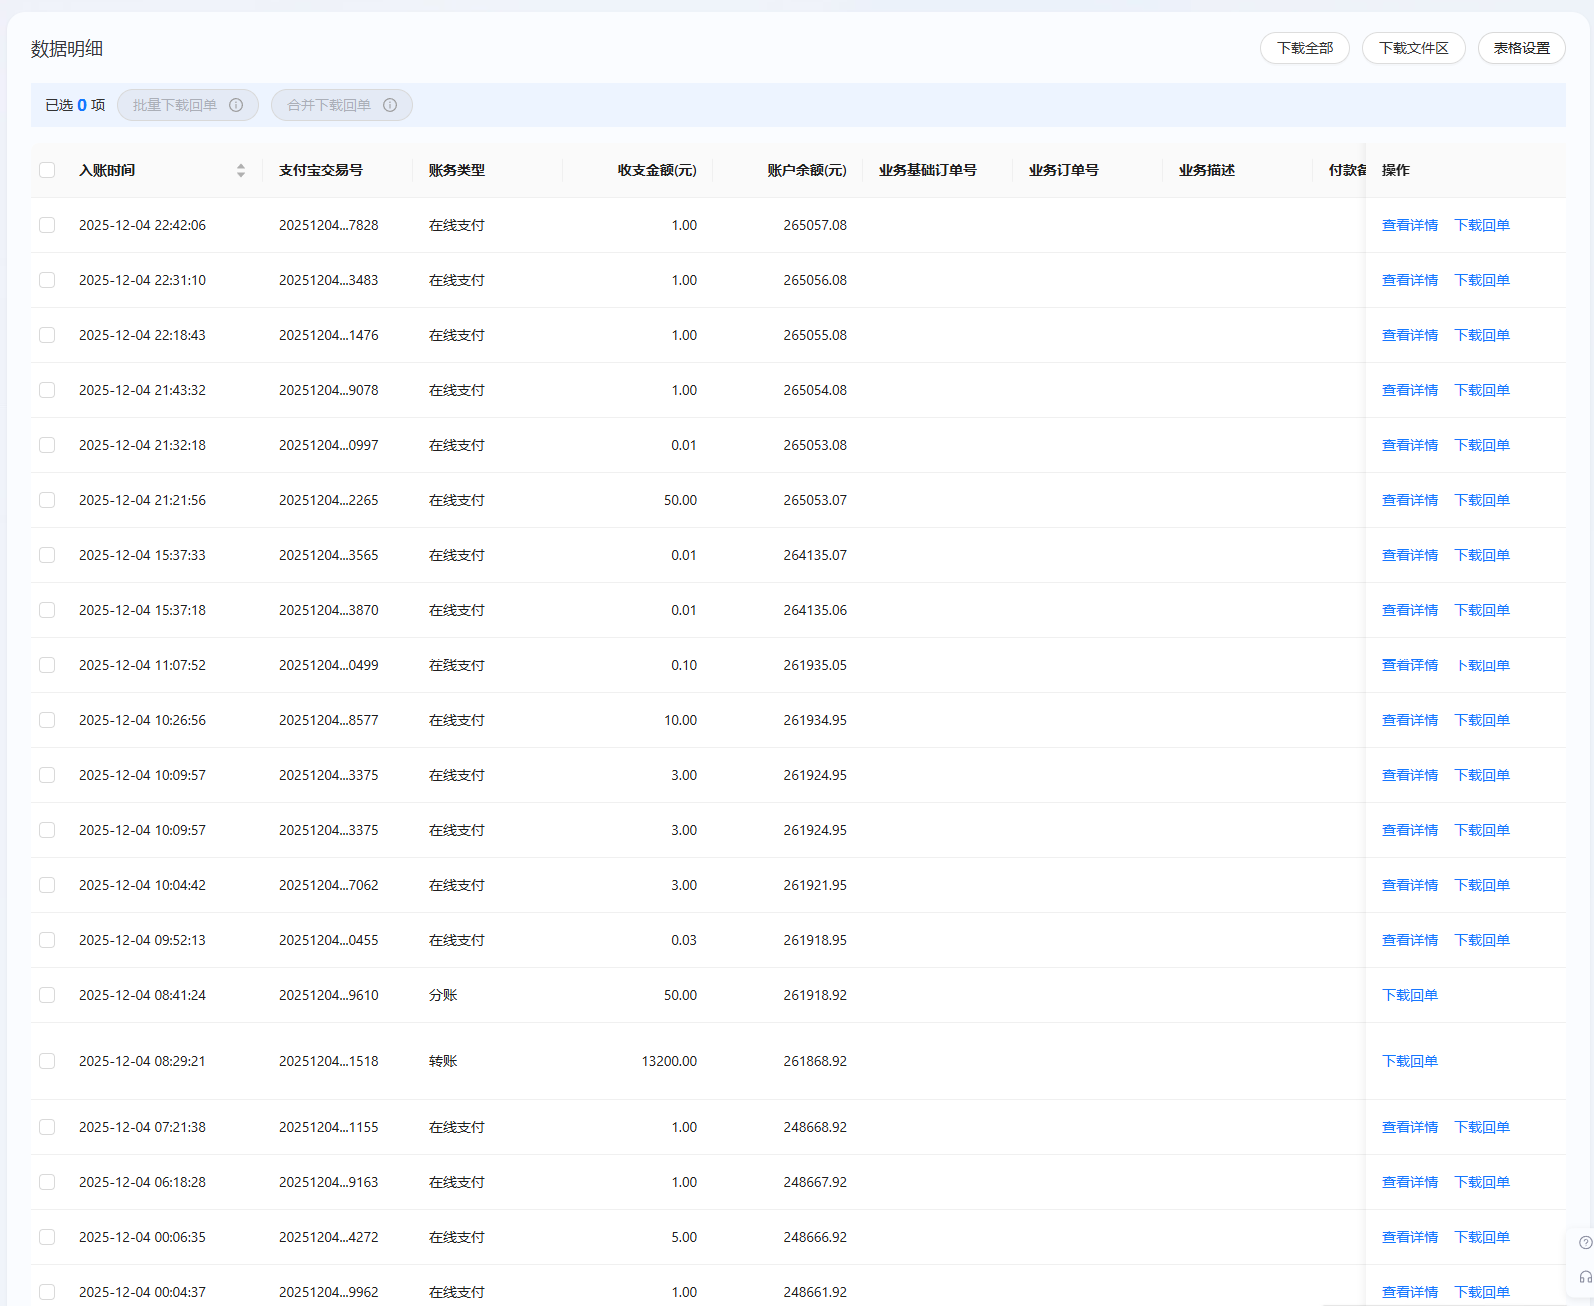
Task: Open the 下载文件区 button
Action: (1413, 48)
